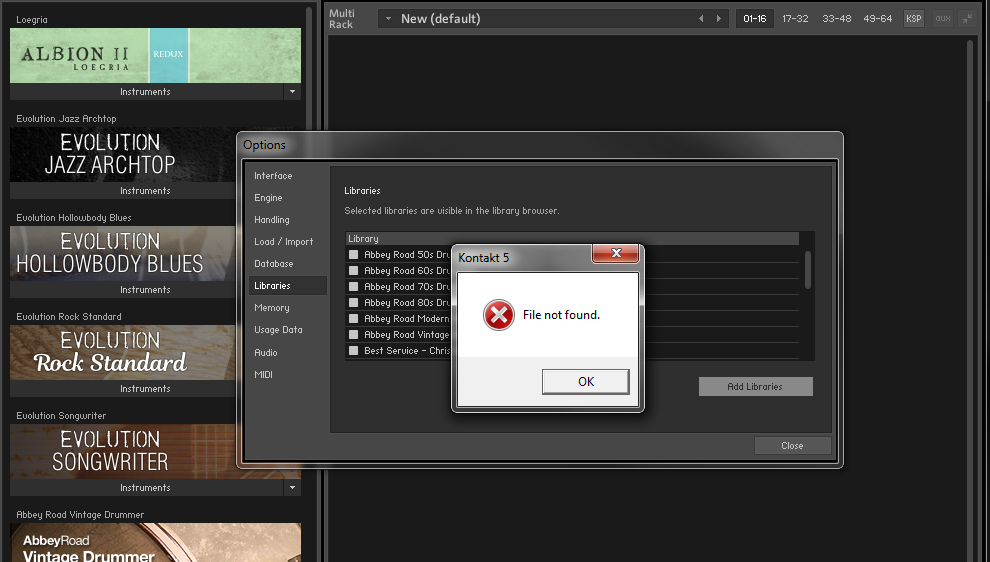990x562 pixels.
Task: Open the Engine options tab
Action: pyautogui.click(x=268, y=198)
